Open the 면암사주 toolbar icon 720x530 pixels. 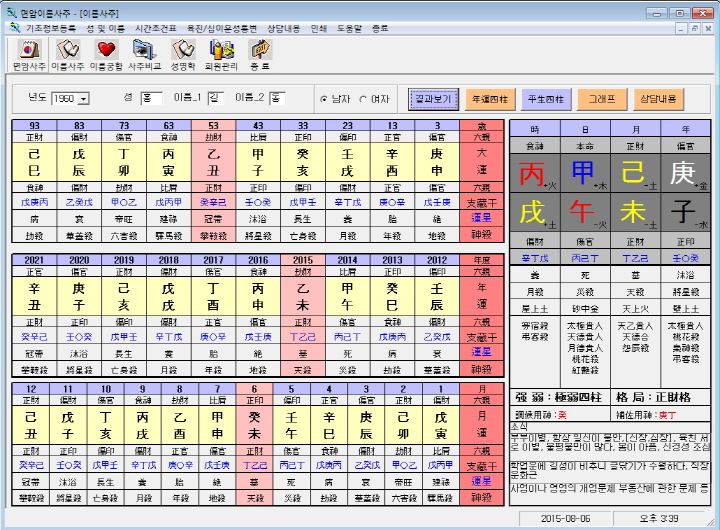(29, 55)
